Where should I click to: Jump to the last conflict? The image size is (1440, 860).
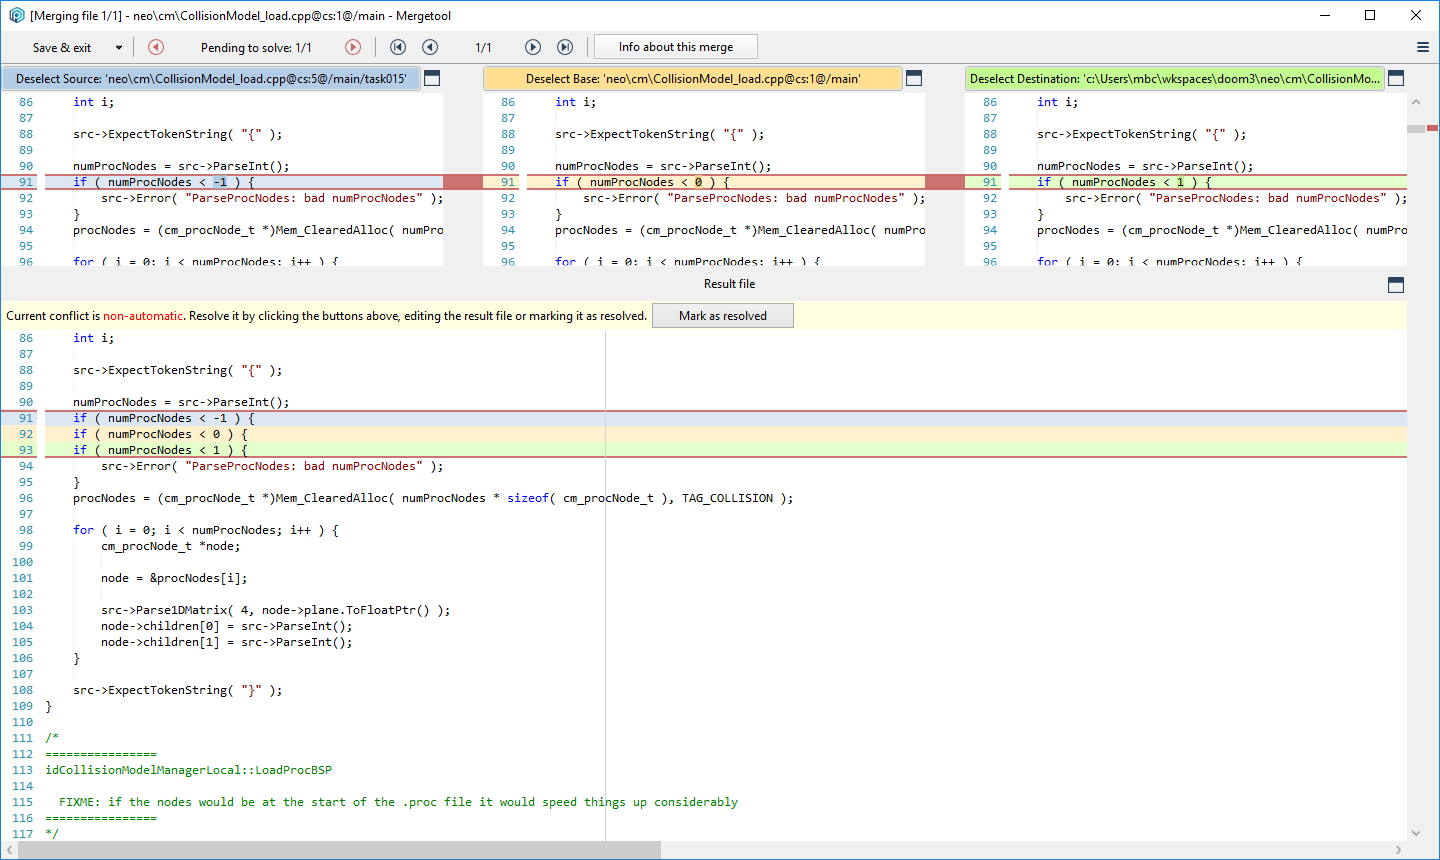pos(565,46)
